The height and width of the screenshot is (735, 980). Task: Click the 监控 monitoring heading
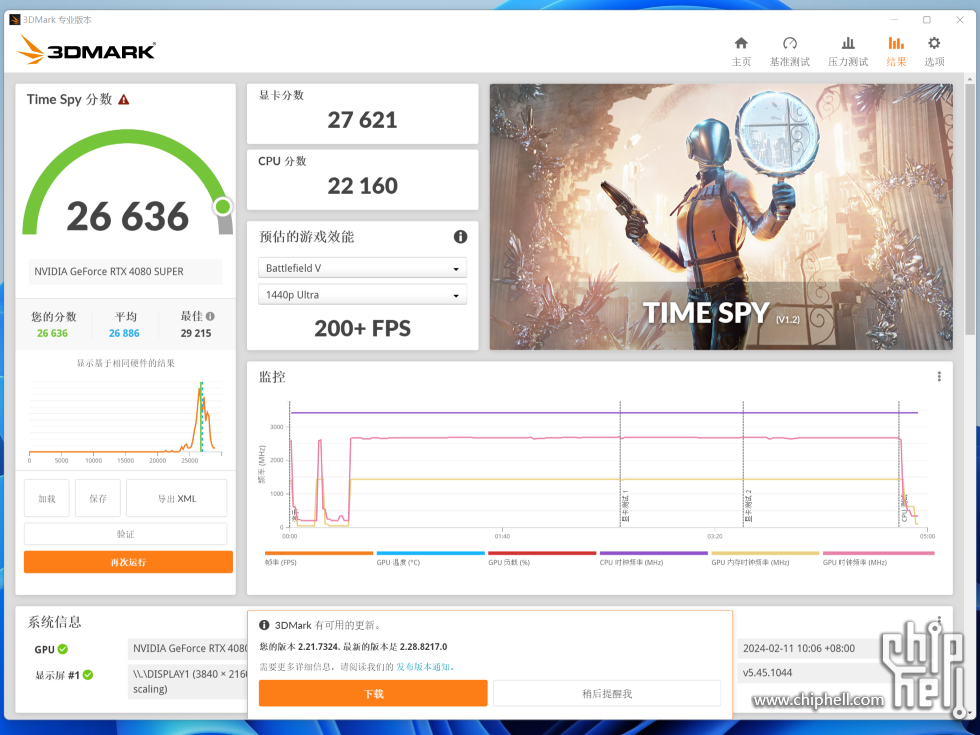pyautogui.click(x=272, y=377)
